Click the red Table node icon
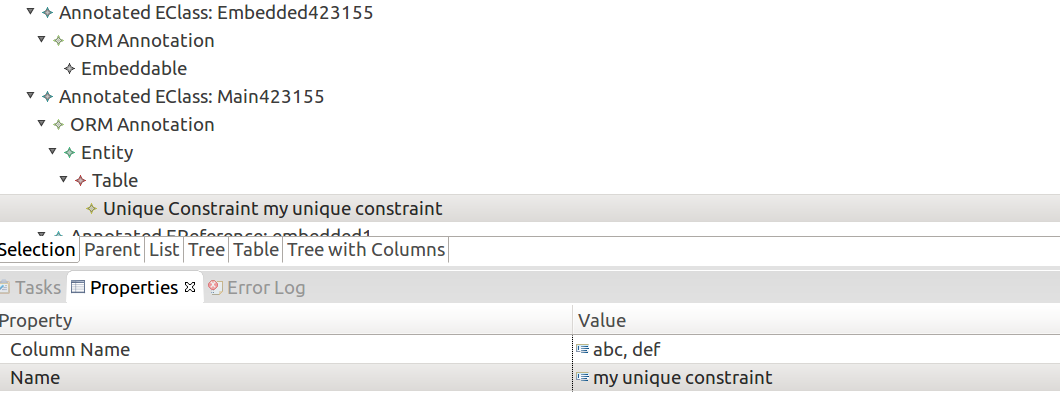This screenshot has width=1060, height=418. pyautogui.click(x=80, y=181)
